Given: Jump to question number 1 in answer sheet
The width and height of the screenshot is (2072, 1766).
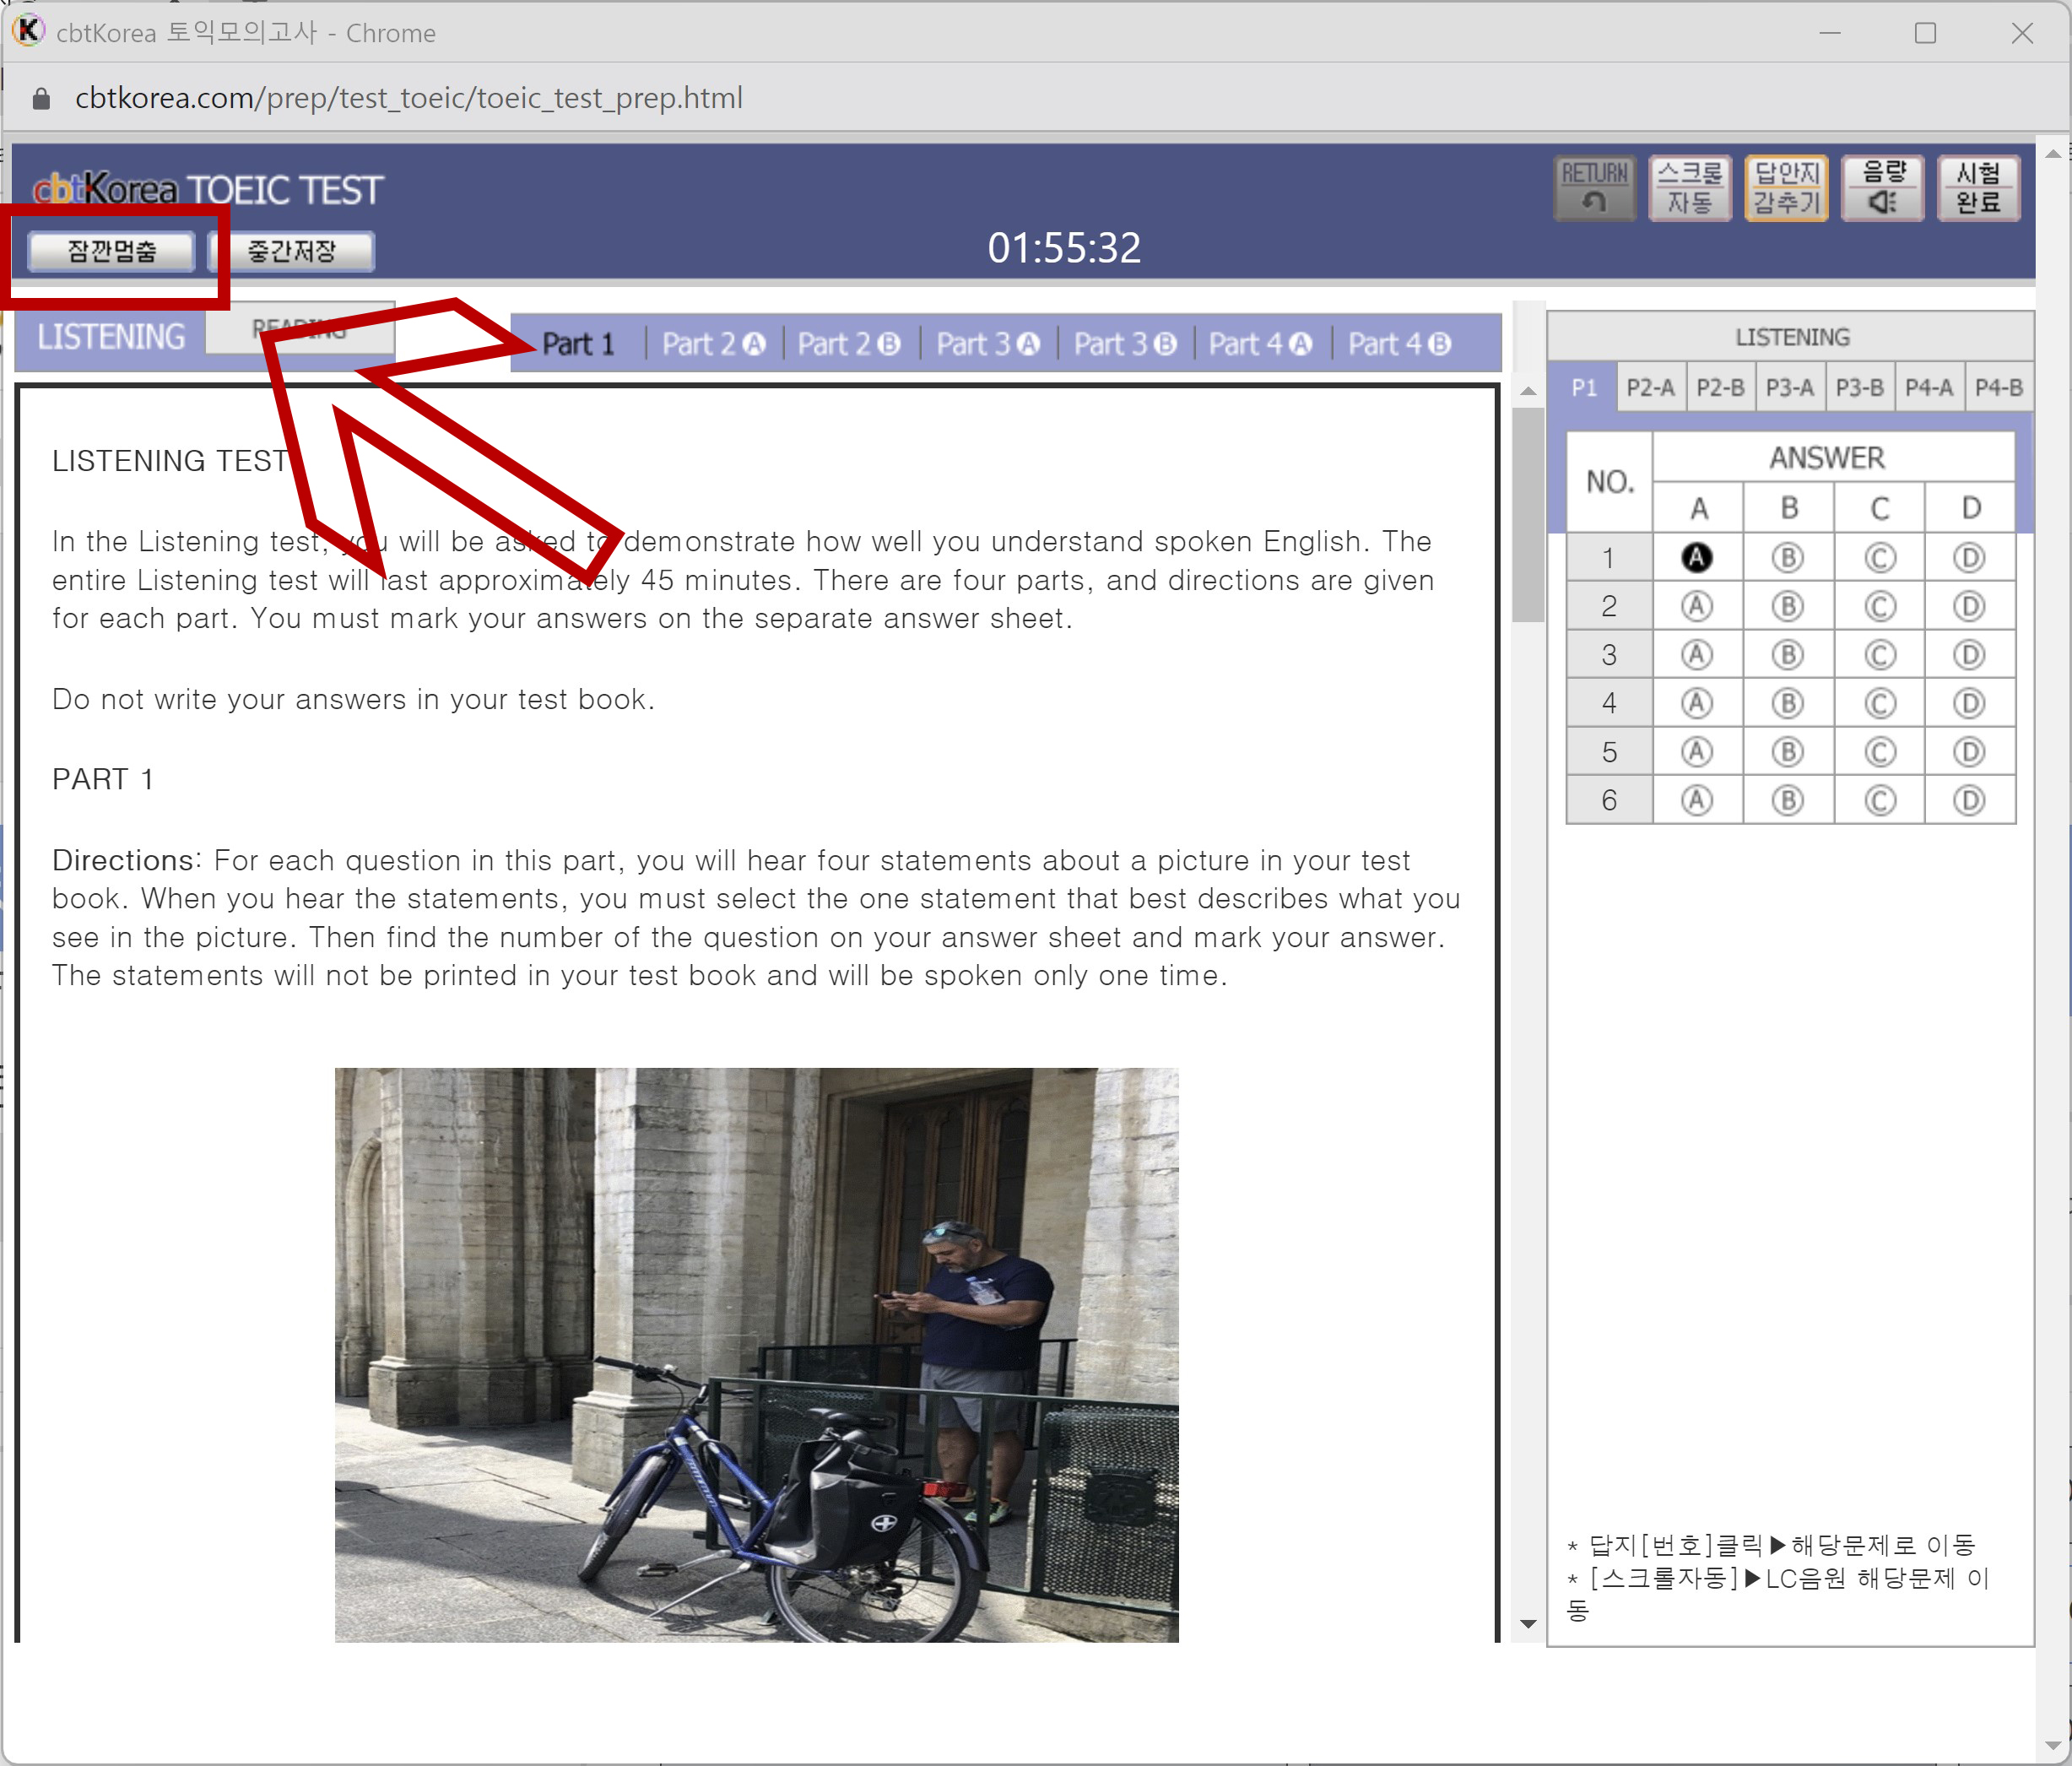Looking at the screenshot, I should 1609,558.
